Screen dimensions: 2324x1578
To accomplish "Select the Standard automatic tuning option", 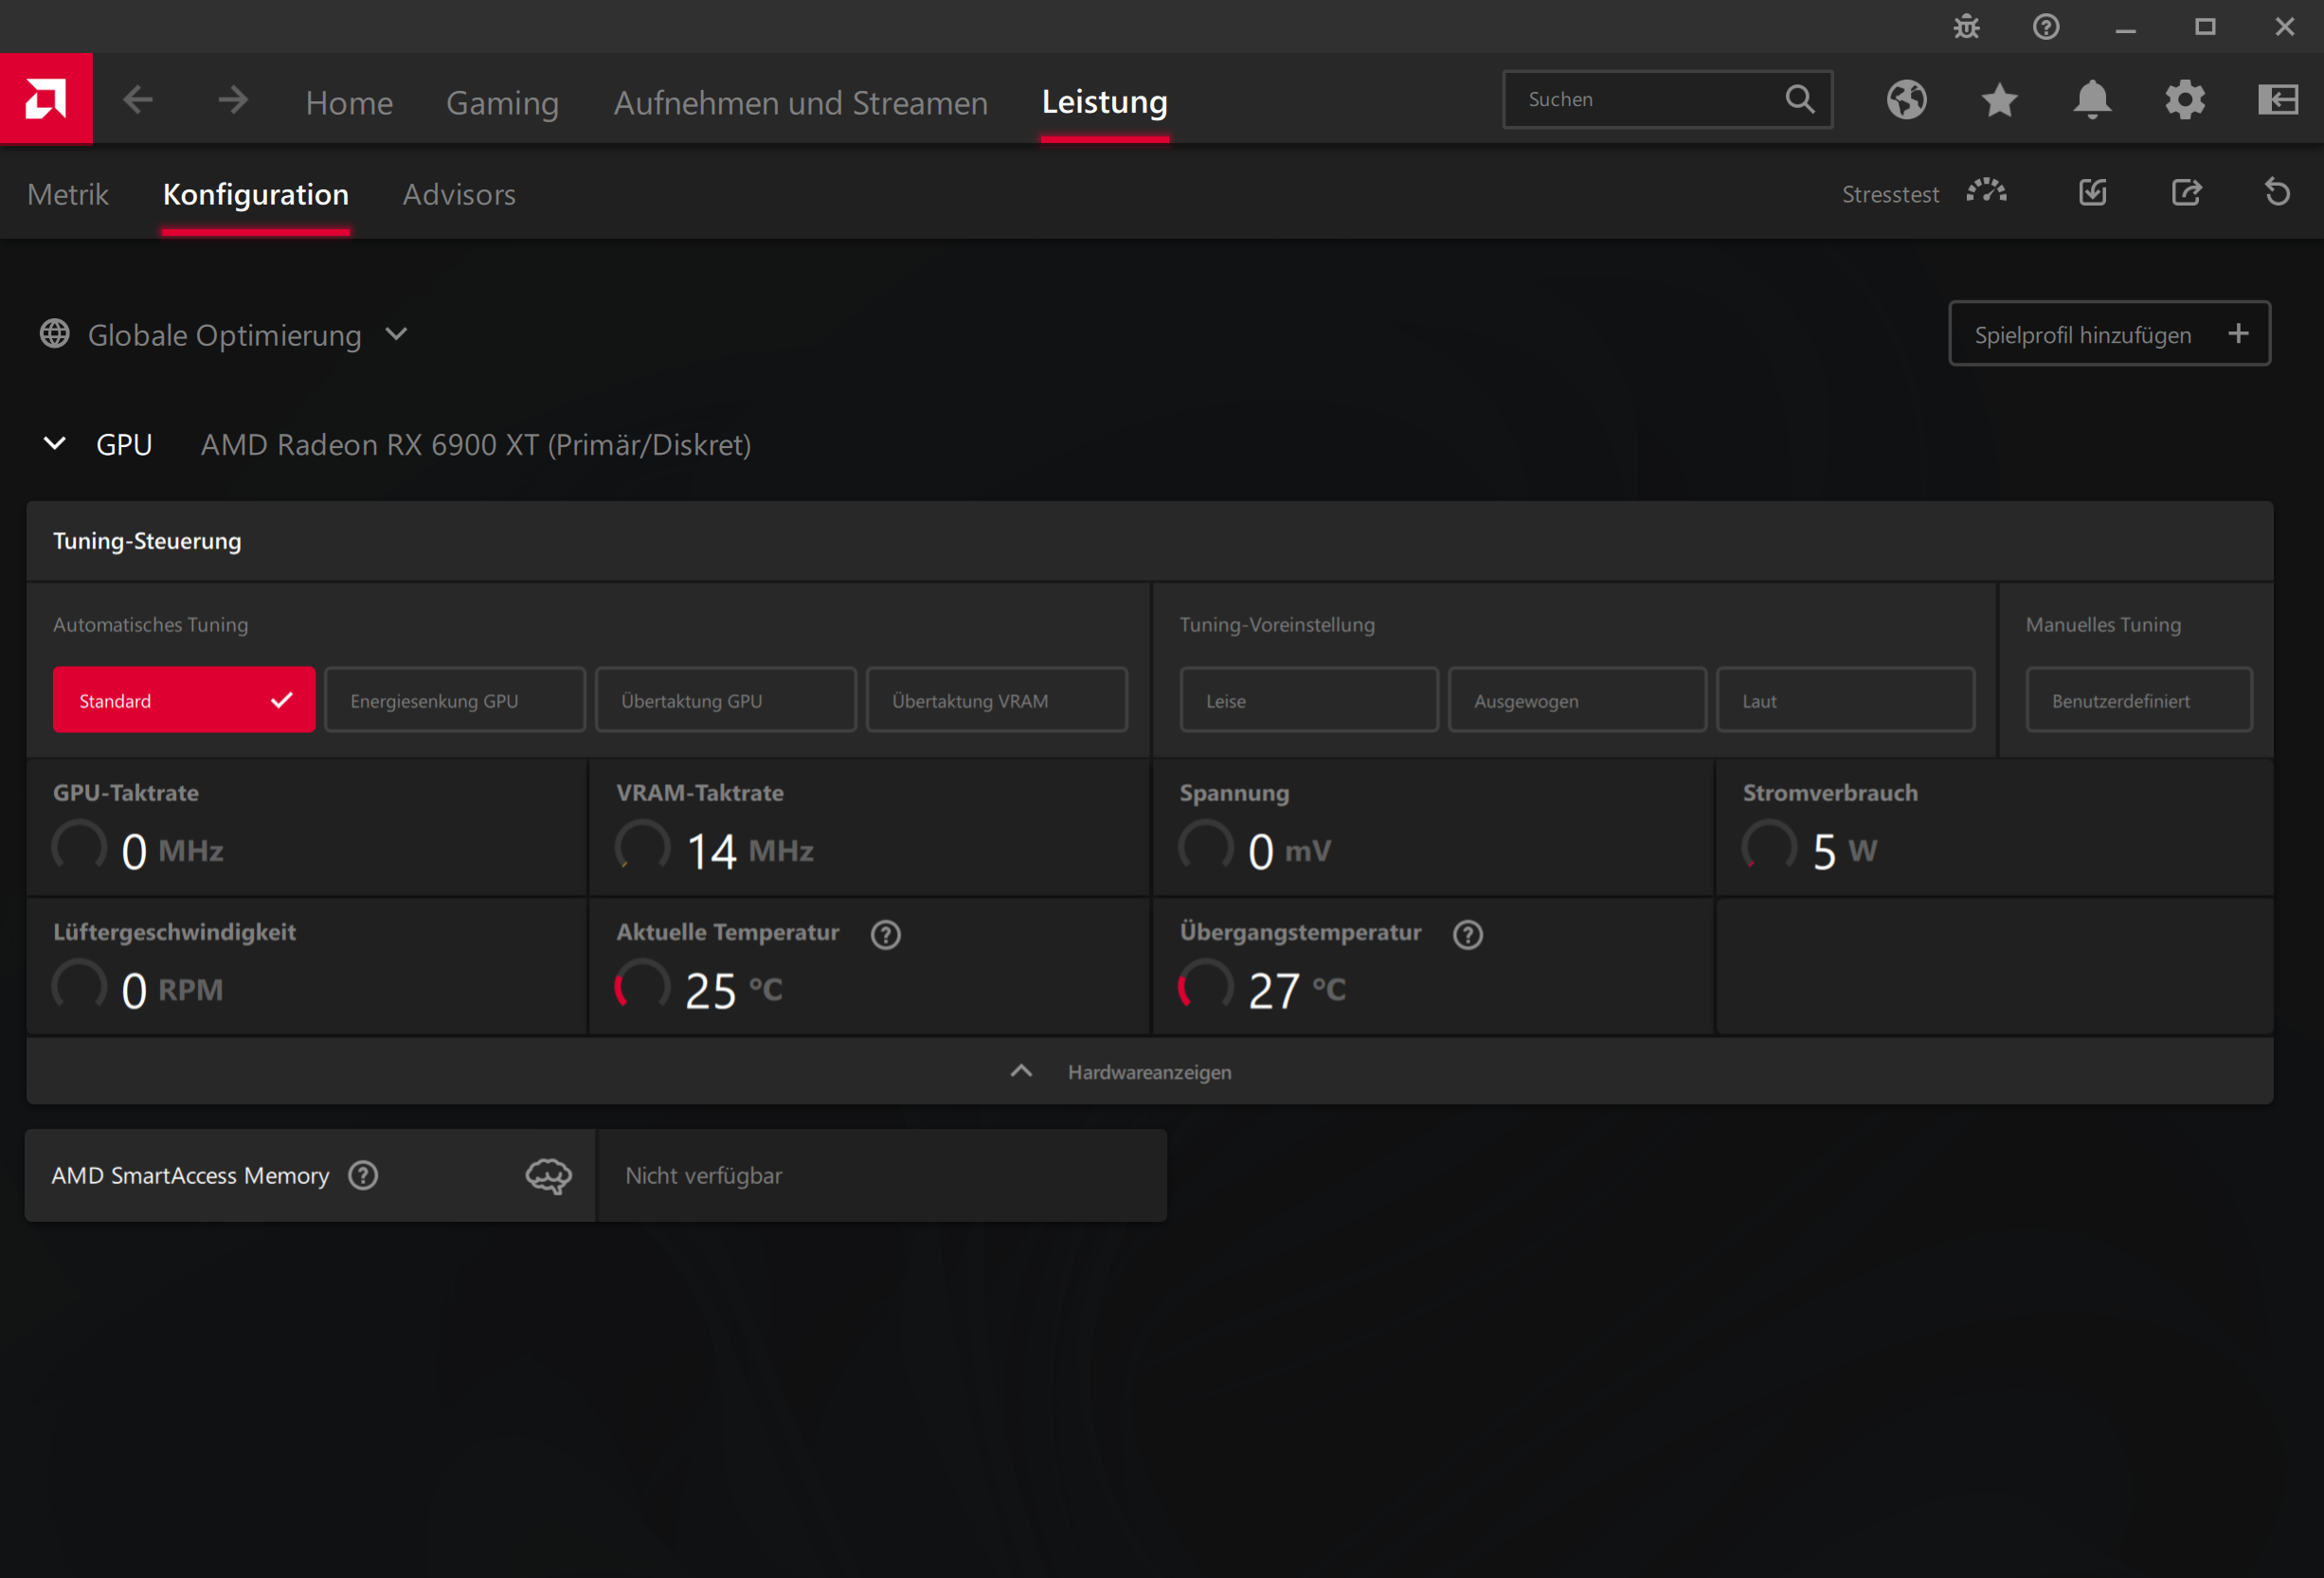I will [184, 700].
